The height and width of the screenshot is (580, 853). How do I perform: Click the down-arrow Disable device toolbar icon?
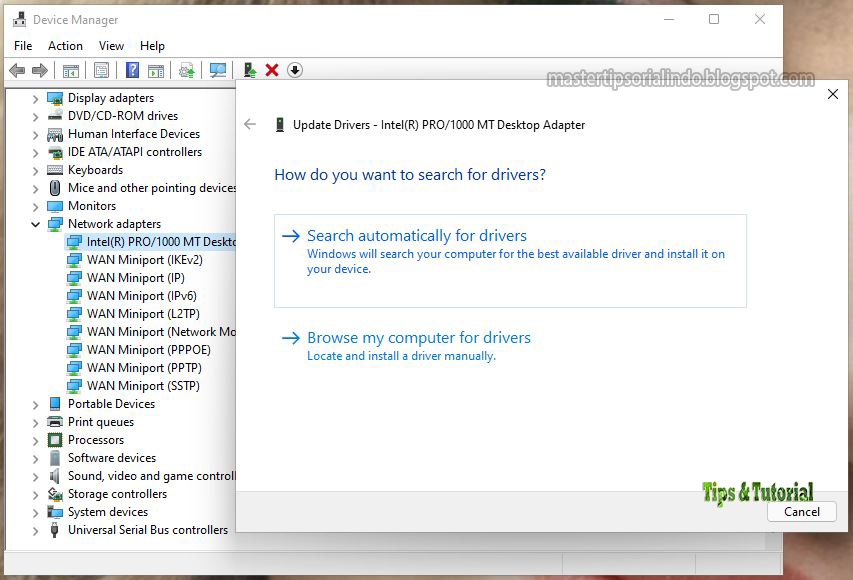coord(295,70)
